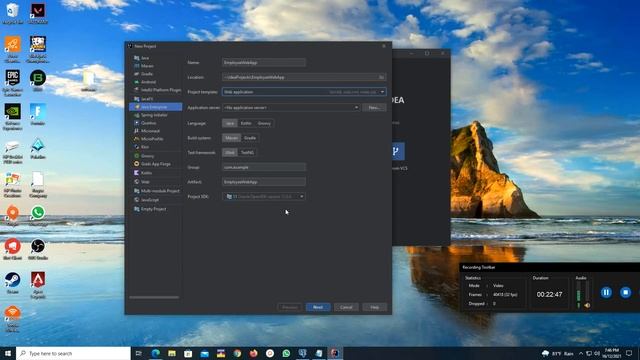Choose Maven as the build system
The image size is (640, 360).
click(231, 138)
